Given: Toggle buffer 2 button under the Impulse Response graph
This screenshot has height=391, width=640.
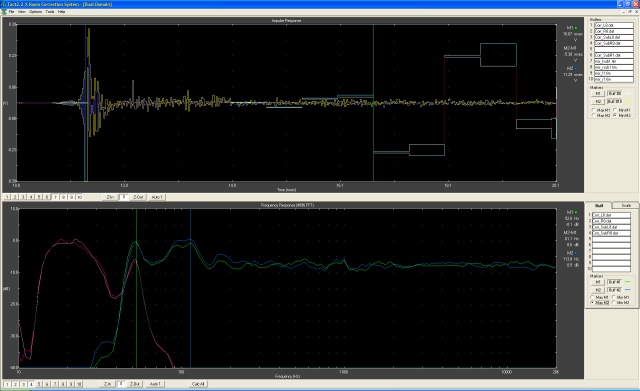Looking at the screenshot, I should click(x=15, y=197).
